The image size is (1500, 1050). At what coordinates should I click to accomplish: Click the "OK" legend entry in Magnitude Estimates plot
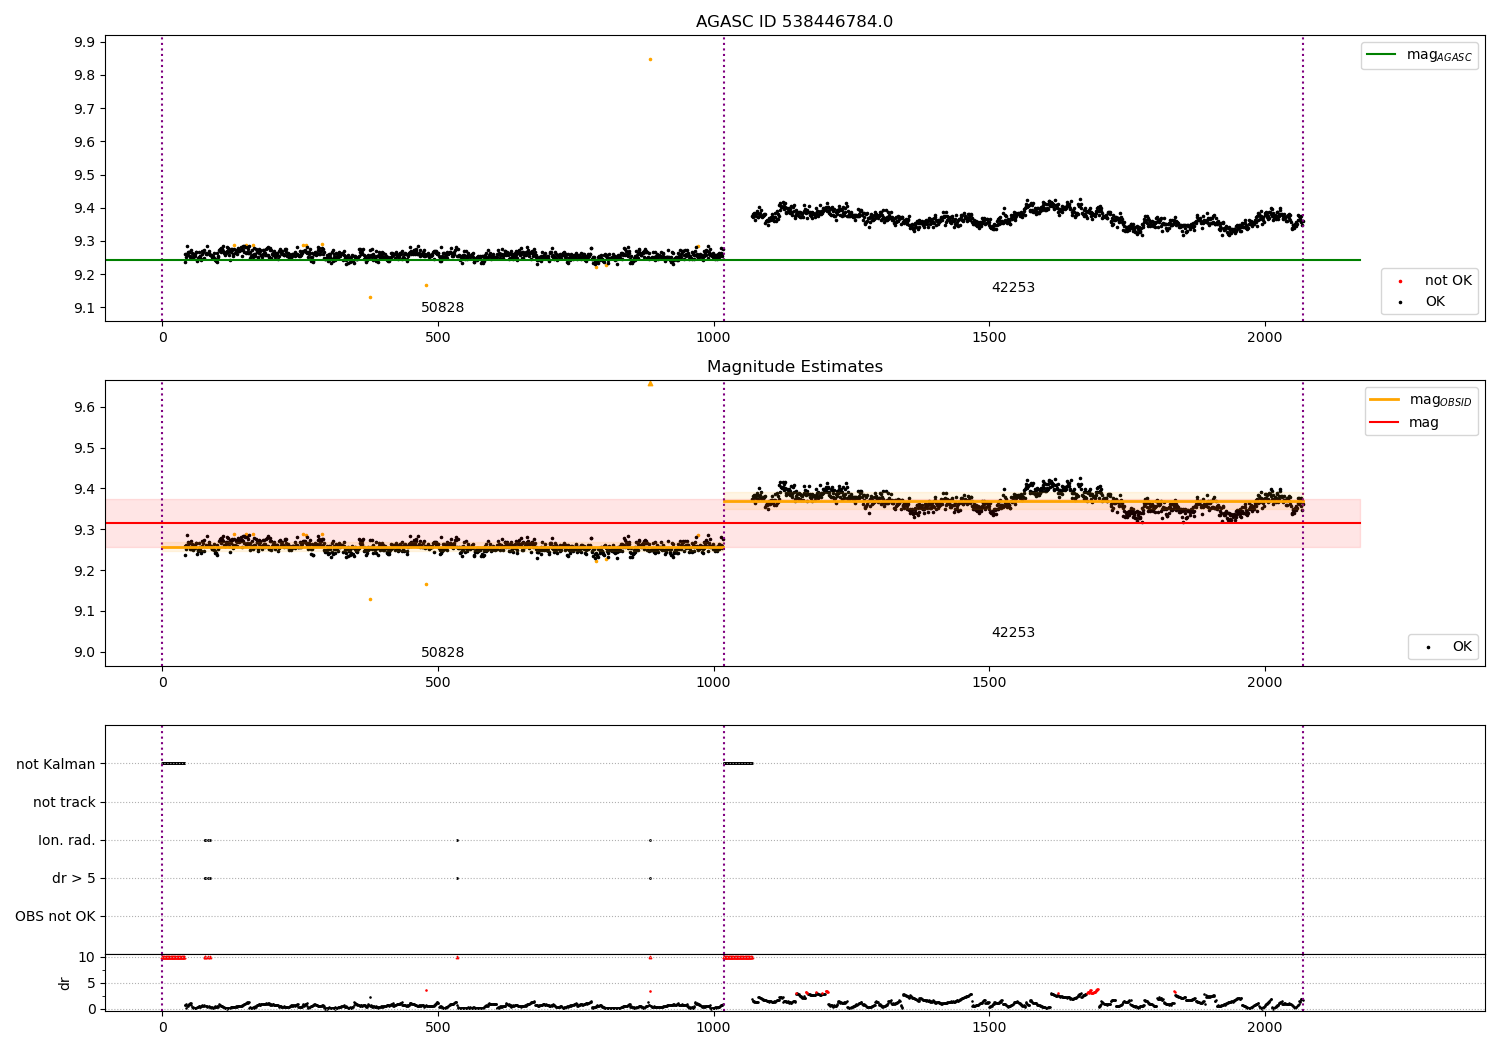[1449, 647]
